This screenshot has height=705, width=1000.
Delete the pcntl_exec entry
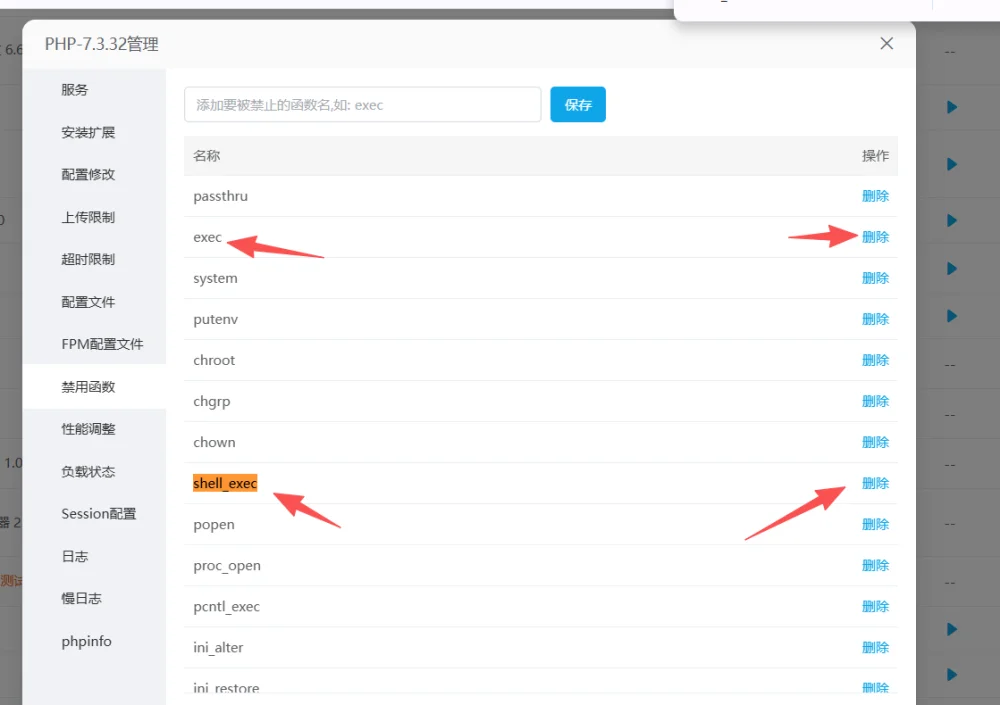coord(875,607)
